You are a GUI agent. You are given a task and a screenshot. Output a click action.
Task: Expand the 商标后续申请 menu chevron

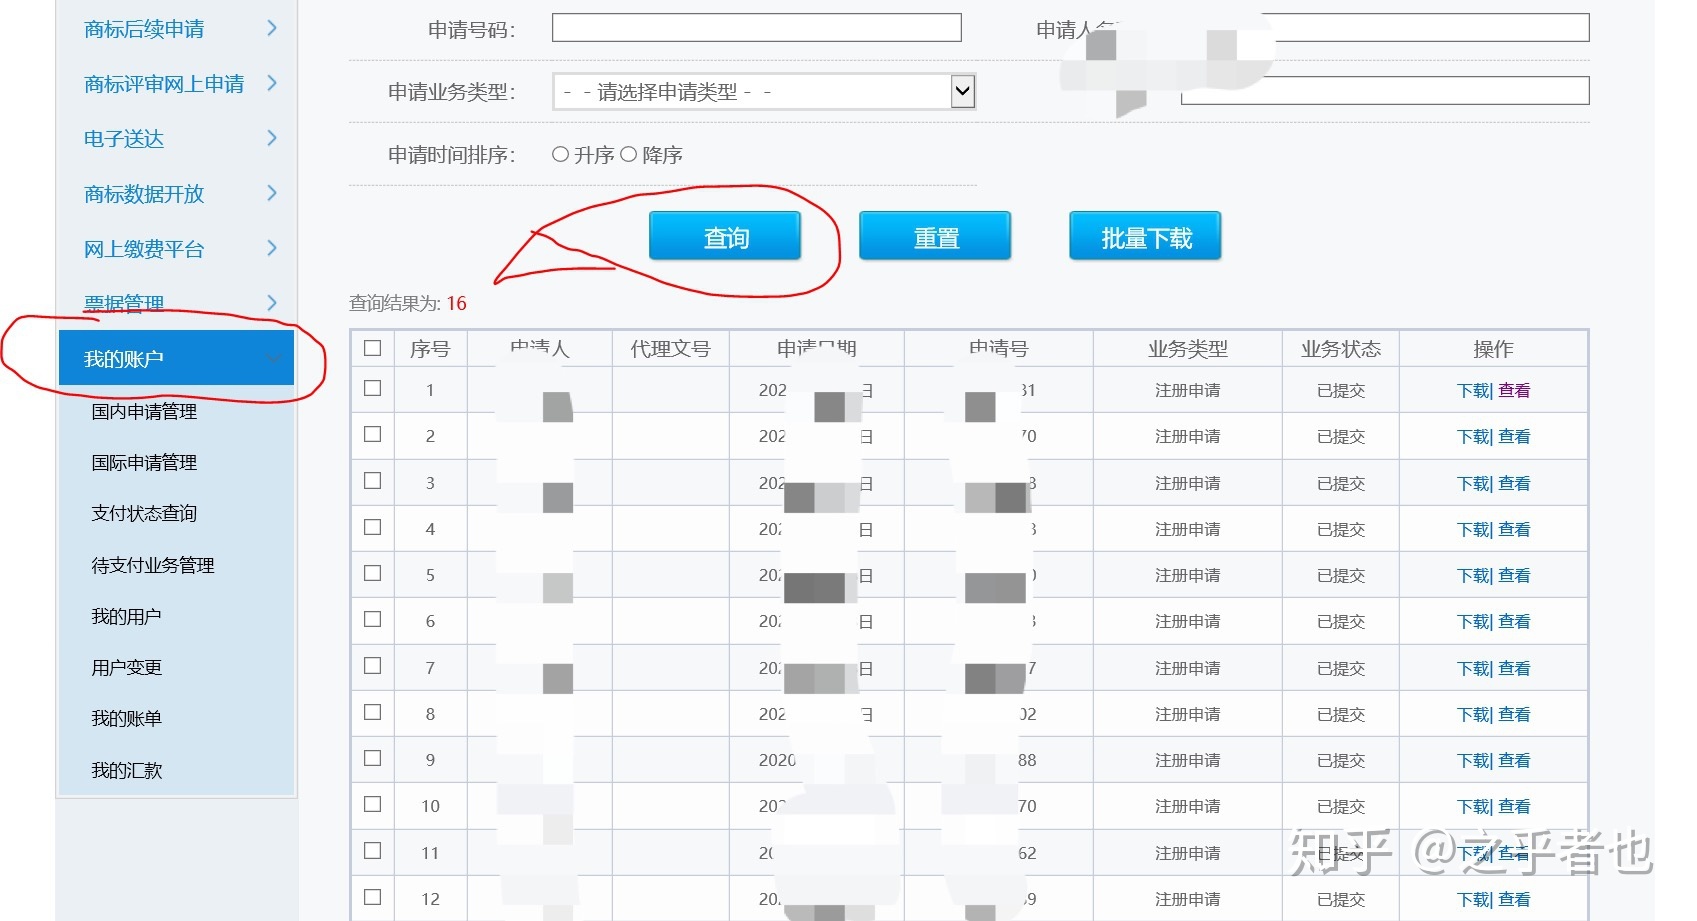pos(272,28)
